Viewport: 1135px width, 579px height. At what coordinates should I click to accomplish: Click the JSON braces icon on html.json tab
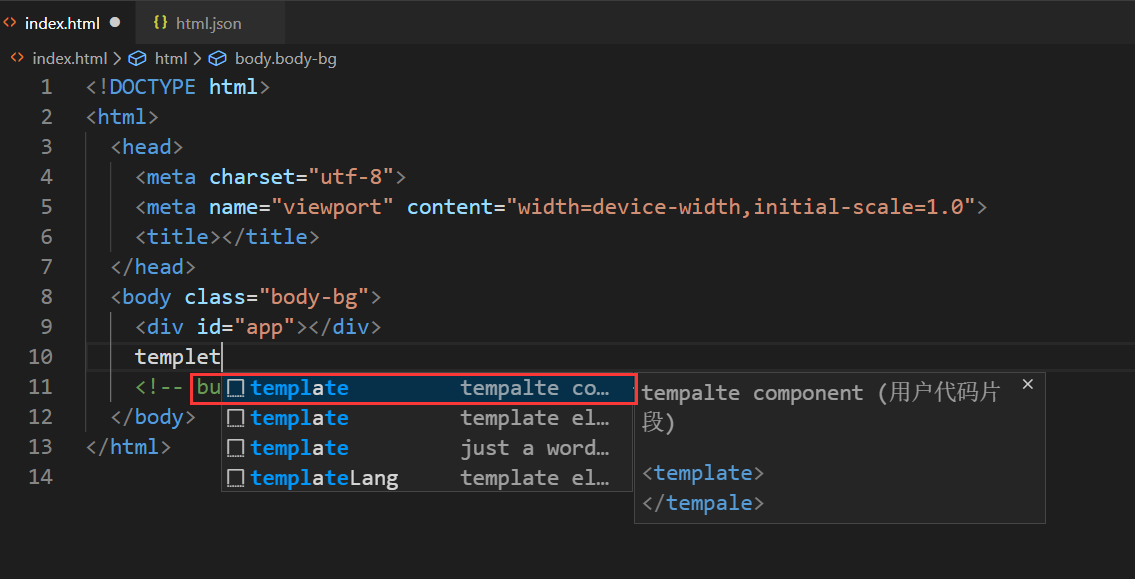[x=161, y=22]
